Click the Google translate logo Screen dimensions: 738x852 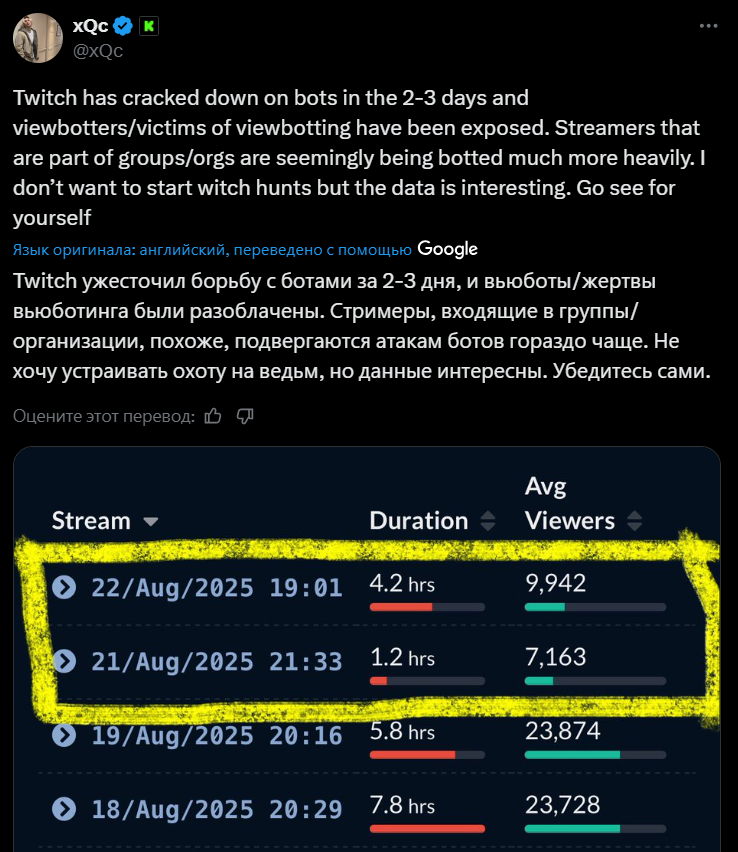447,249
